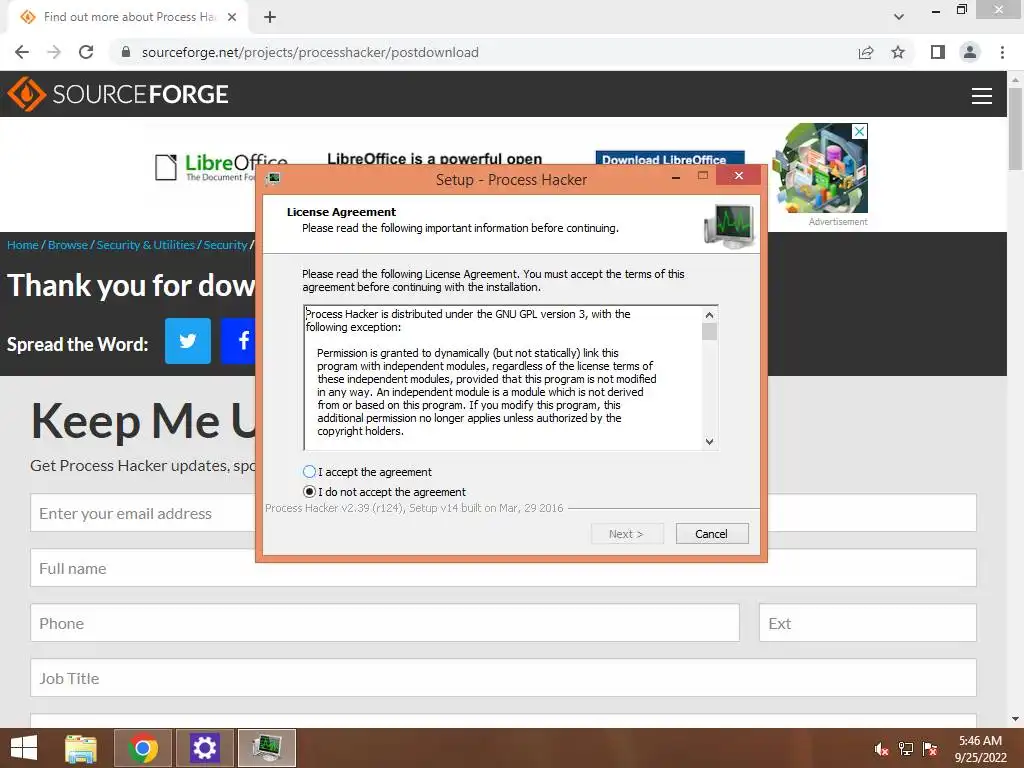This screenshot has width=1024, height=768.
Task: Click the license text scrollbar thumb
Action: tap(709, 332)
